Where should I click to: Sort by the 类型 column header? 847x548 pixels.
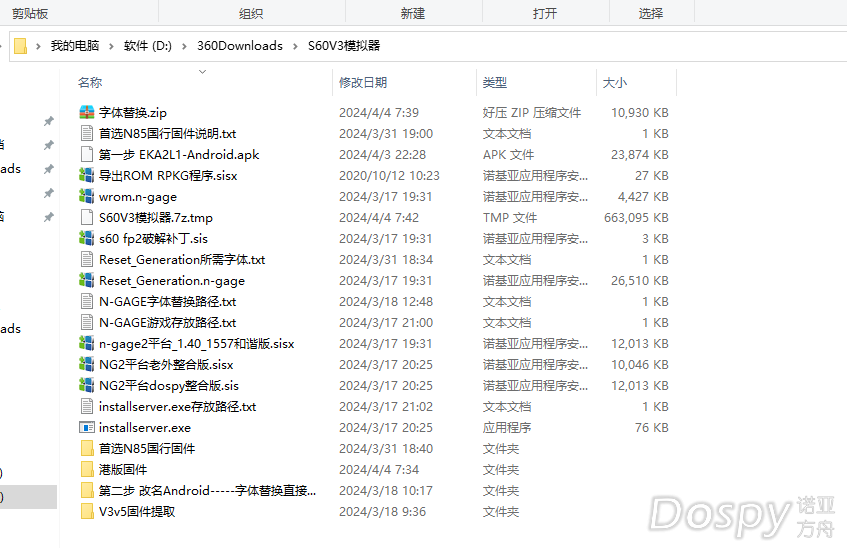(495, 83)
